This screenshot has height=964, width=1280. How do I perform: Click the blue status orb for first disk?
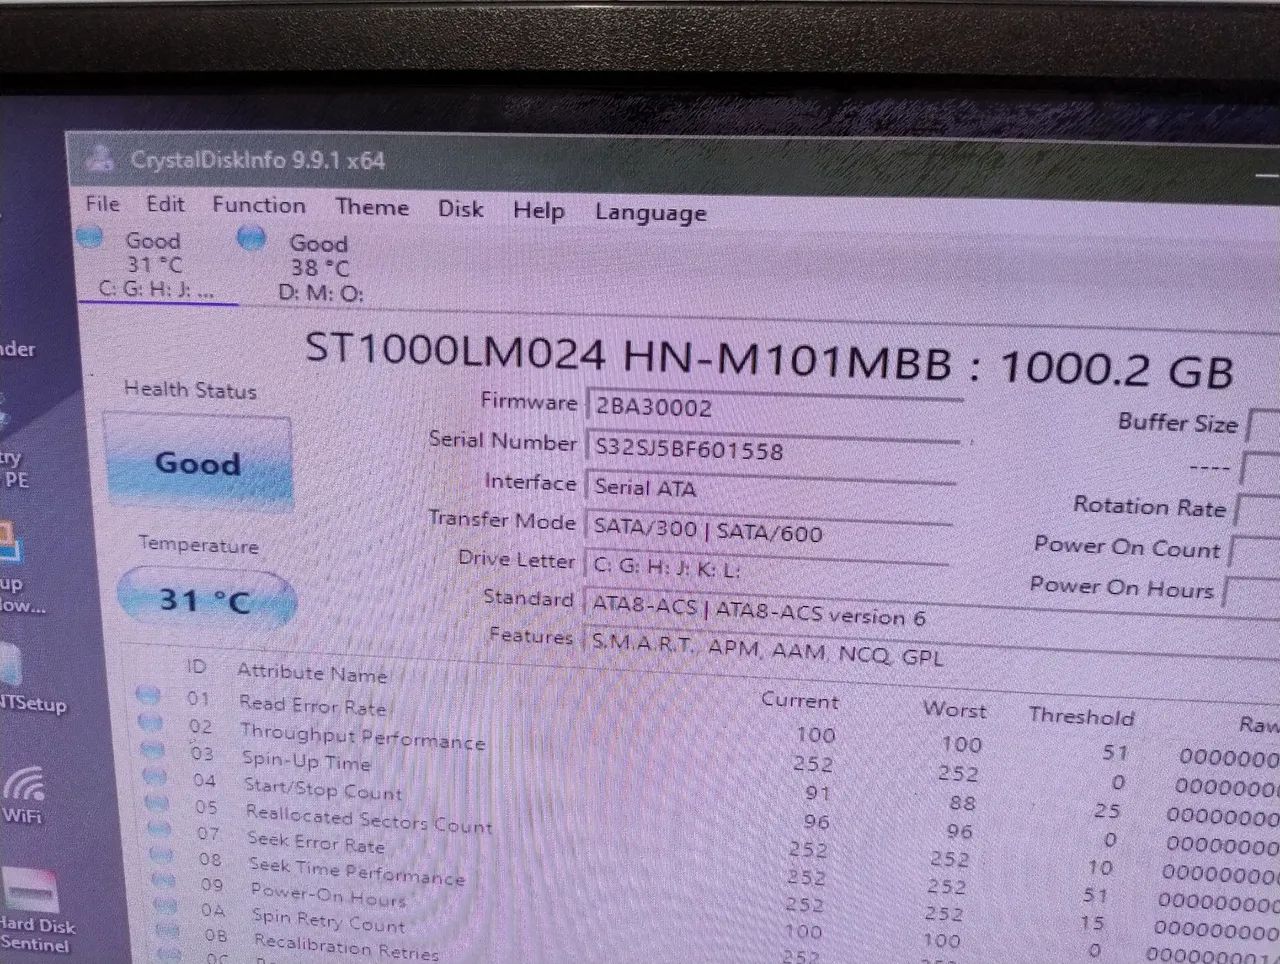click(x=90, y=237)
